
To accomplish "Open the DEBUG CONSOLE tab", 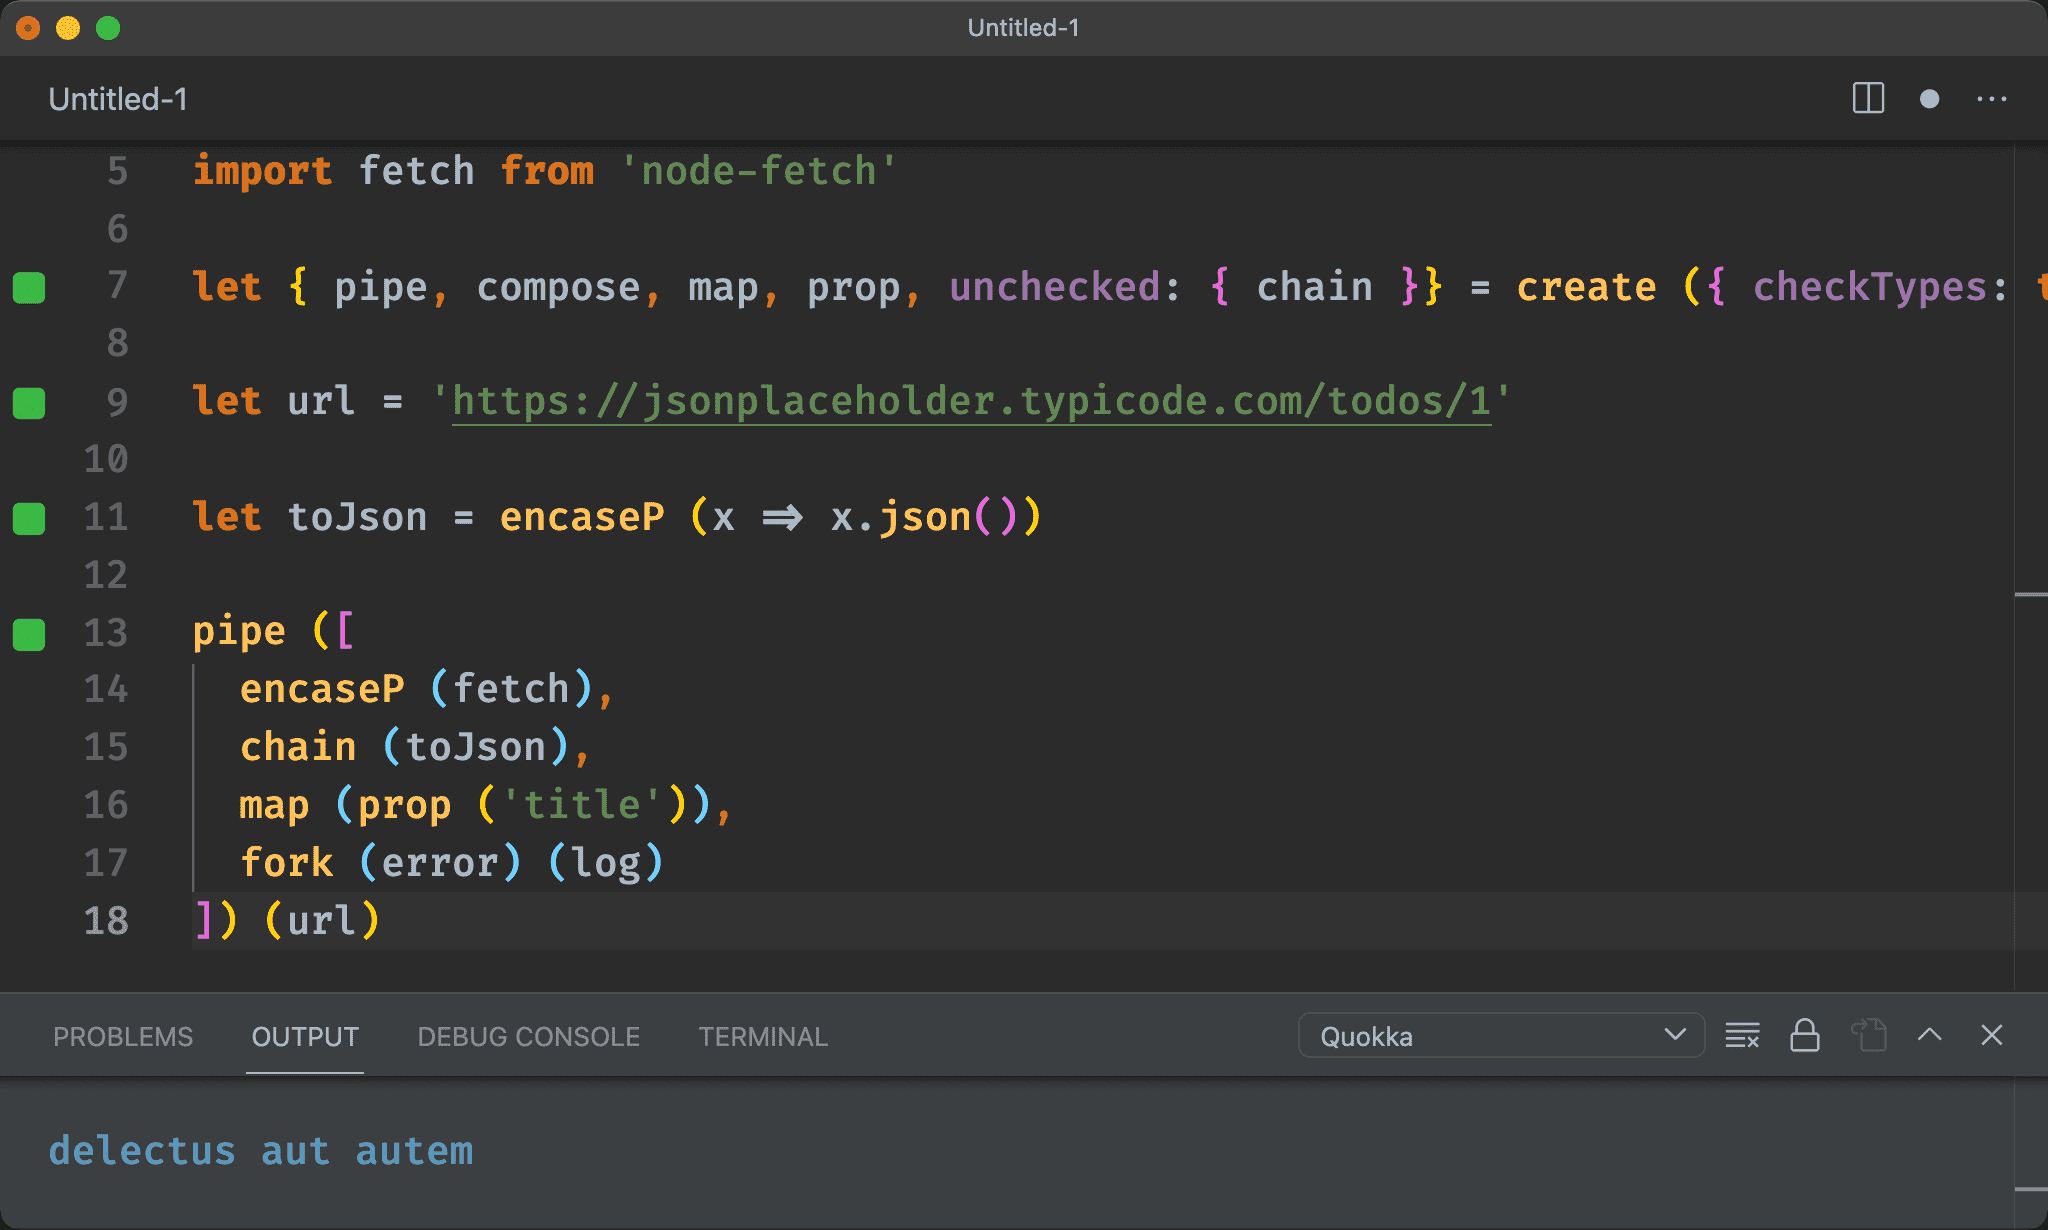I will (528, 1037).
